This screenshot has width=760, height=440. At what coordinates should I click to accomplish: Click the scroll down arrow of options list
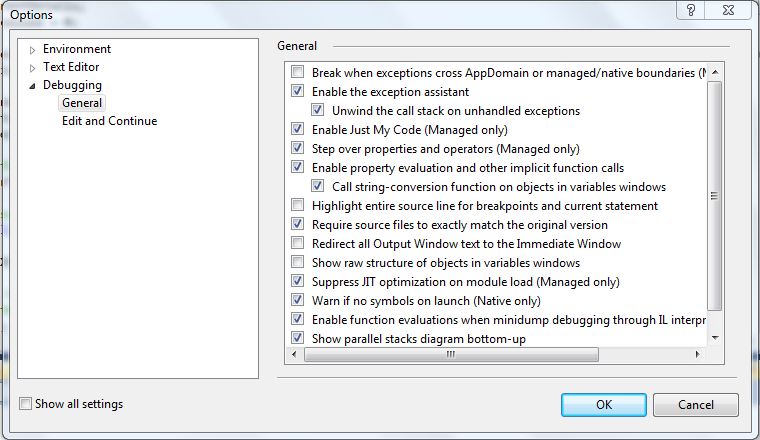click(x=715, y=338)
